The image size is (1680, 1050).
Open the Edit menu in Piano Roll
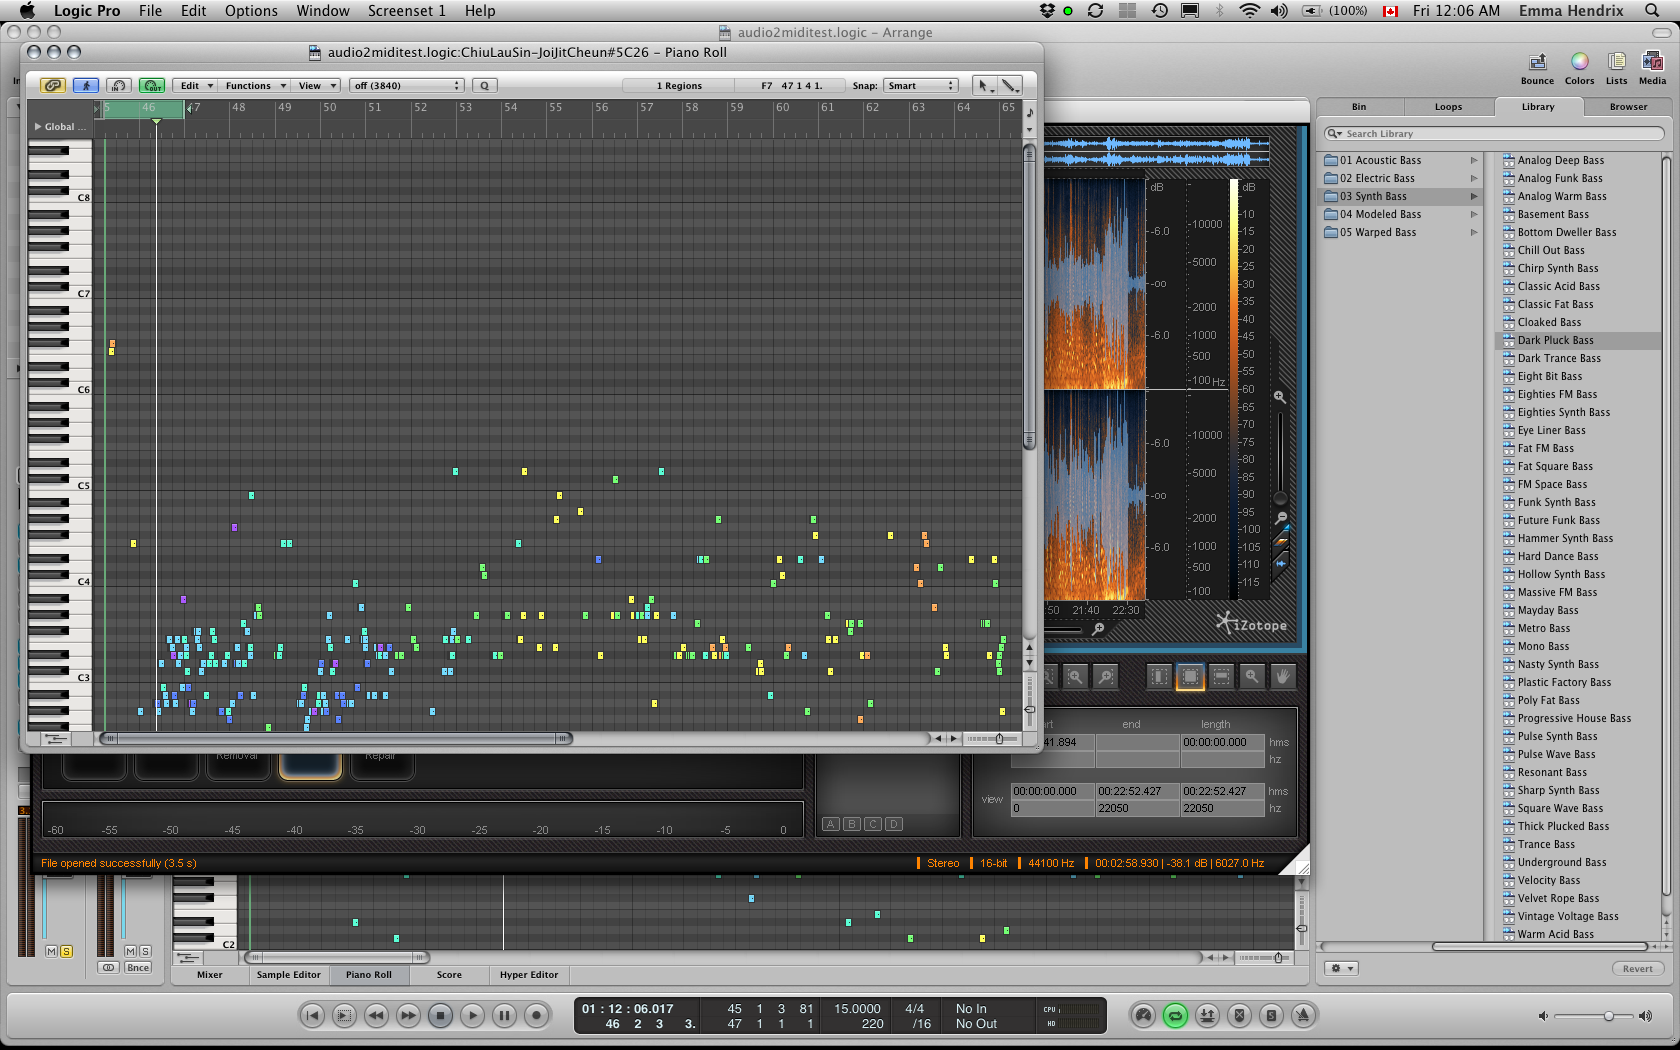[x=195, y=86]
